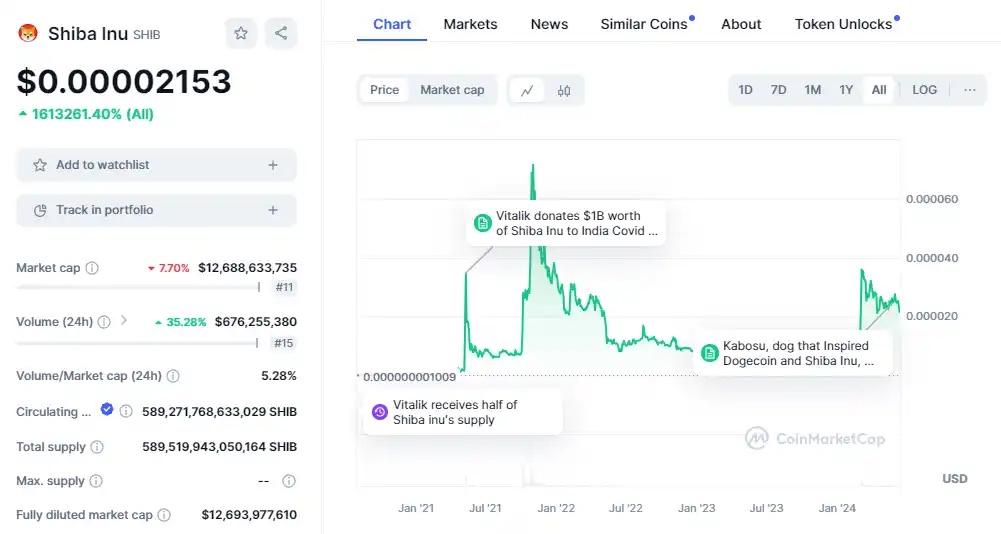The image size is (1001, 534).
Task: Click the verified badge next to Circulating supply
Action: point(107,410)
